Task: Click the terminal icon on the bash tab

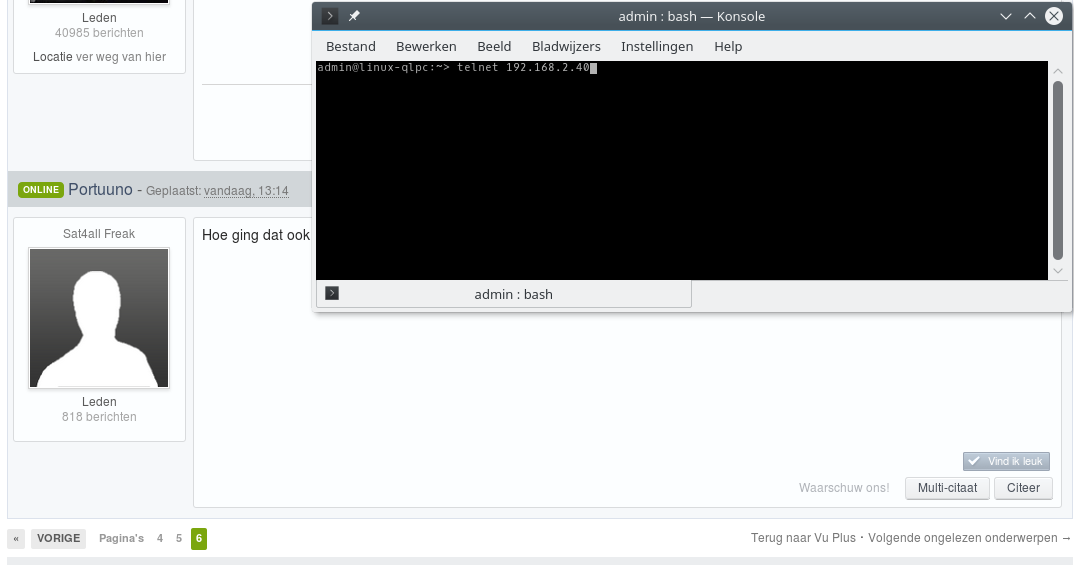Action: pyautogui.click(x=332, y=293)
